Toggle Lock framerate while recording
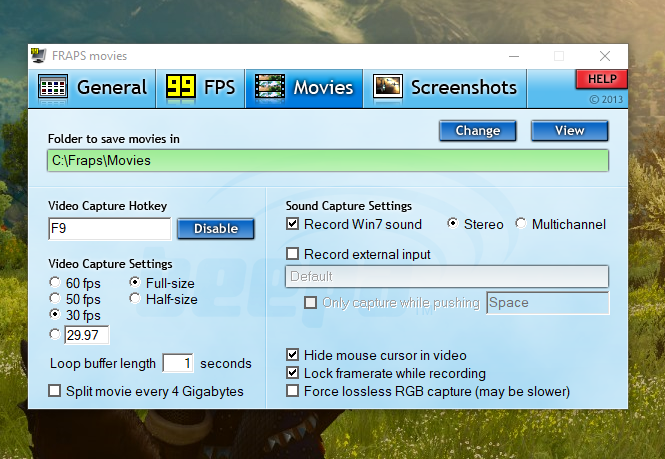Screen dimensions: 665x459 292,373
